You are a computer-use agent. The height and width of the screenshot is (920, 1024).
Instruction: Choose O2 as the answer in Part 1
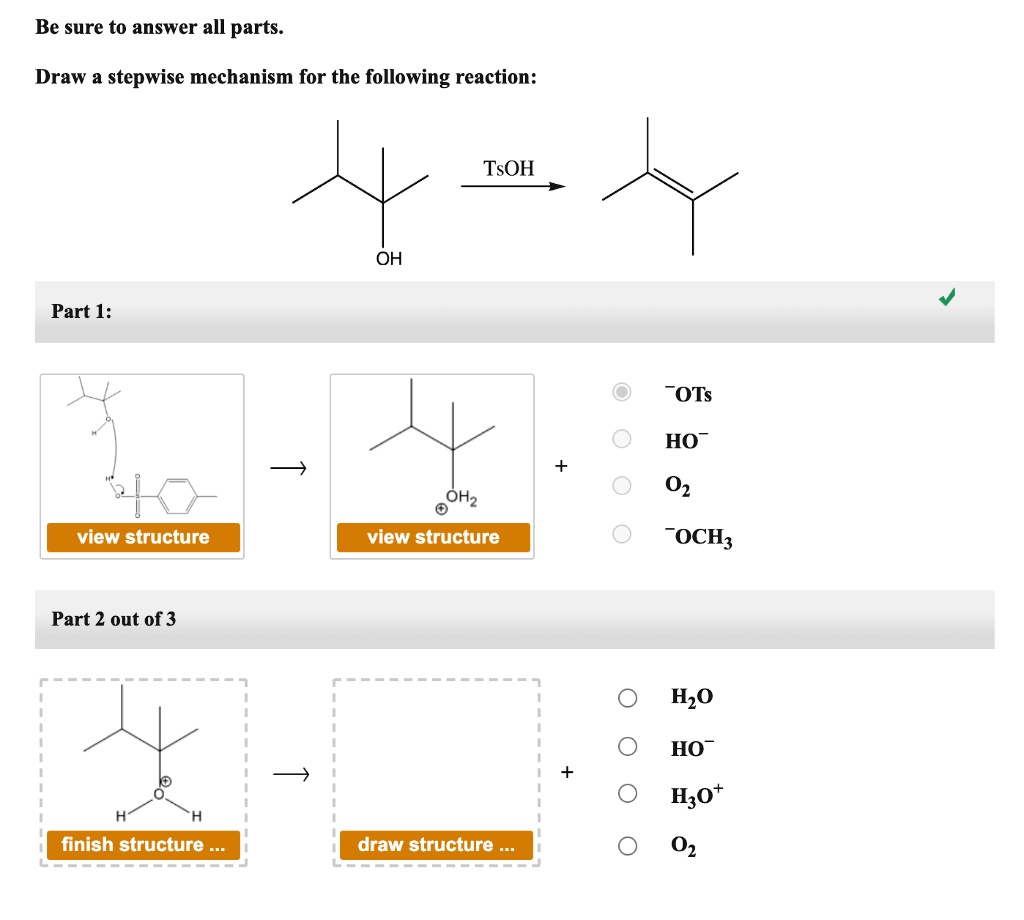[x=623, y=487]
